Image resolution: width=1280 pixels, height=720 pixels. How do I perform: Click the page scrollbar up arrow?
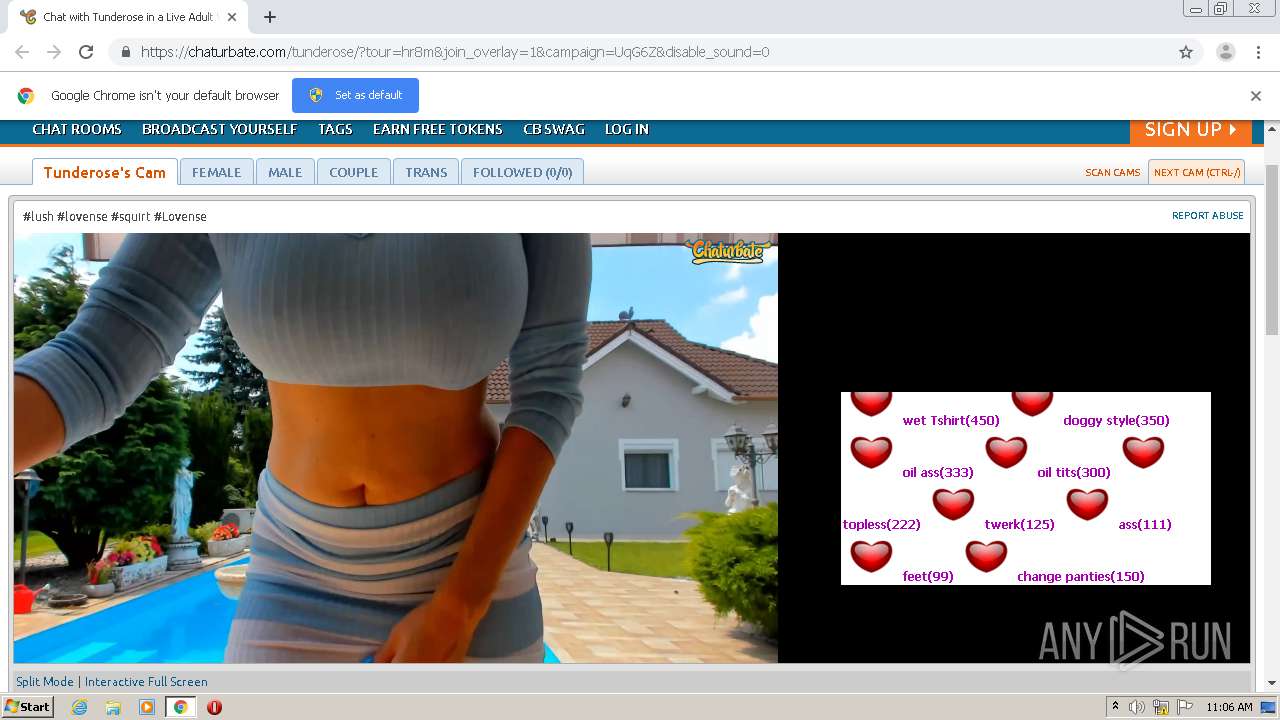point(1272,128)
